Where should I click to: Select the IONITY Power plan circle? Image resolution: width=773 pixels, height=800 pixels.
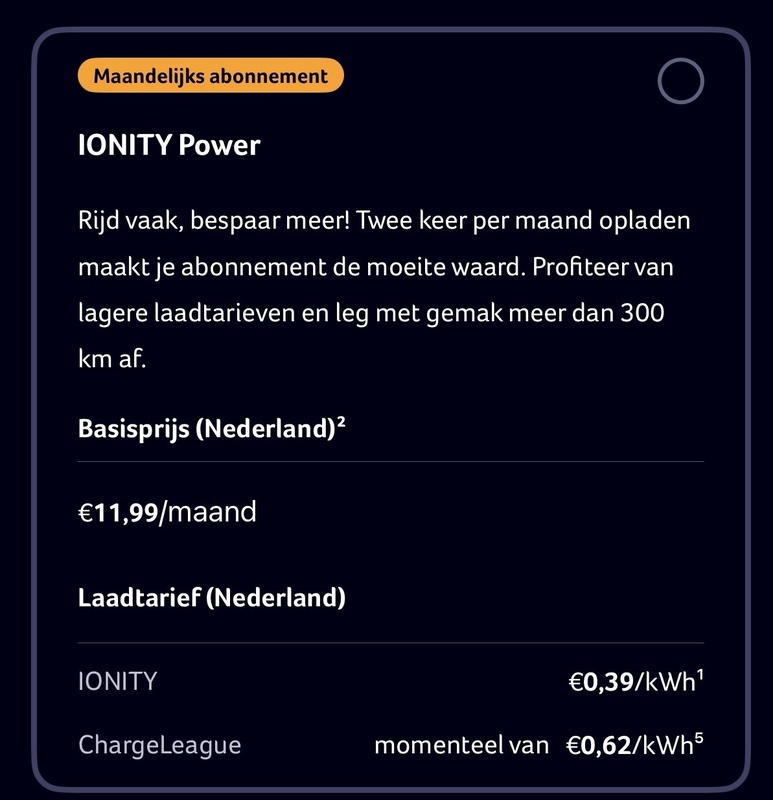click(681, 78)
